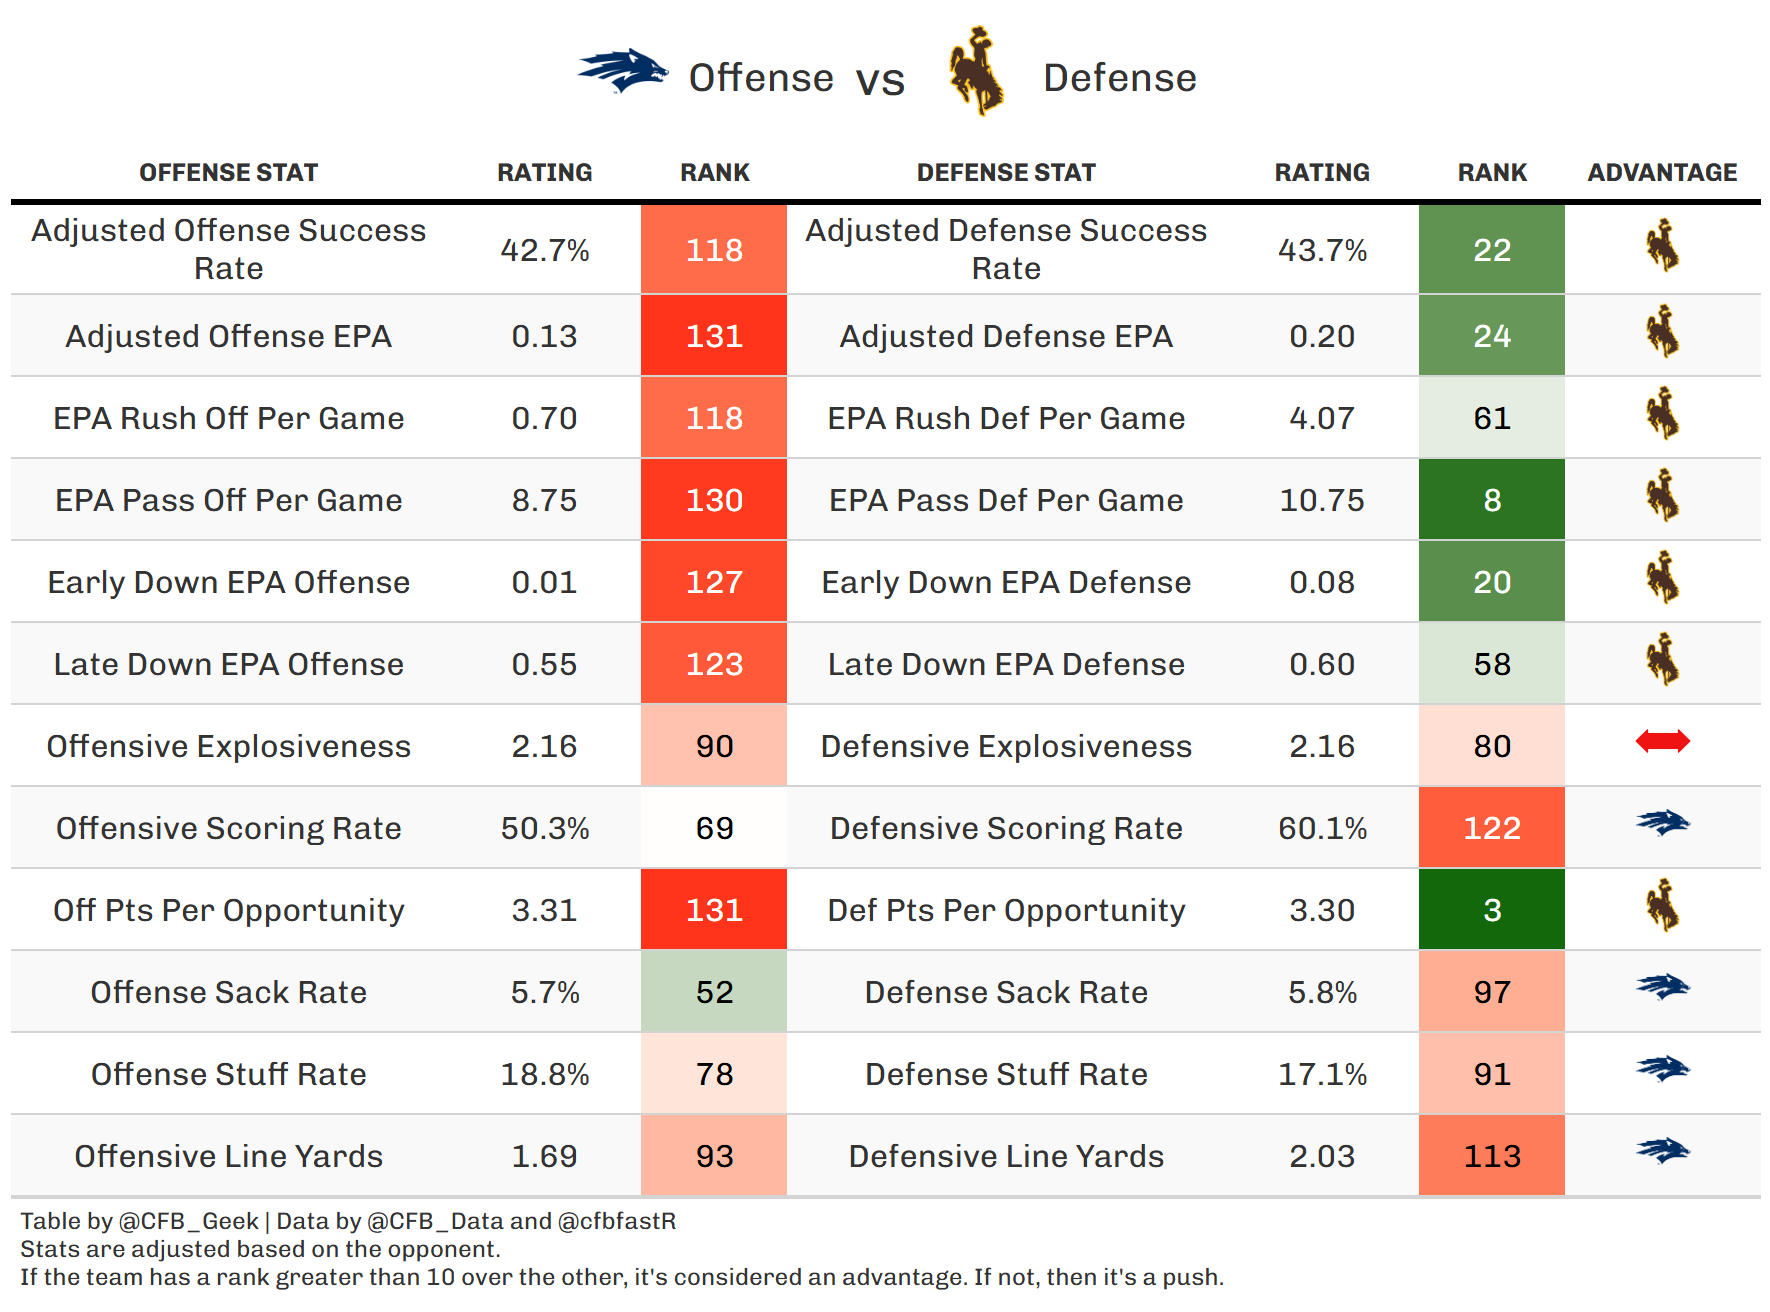
Task: Click the Wolf Pack advantage icon for Scoring Rate
Action: (1662, 823)
